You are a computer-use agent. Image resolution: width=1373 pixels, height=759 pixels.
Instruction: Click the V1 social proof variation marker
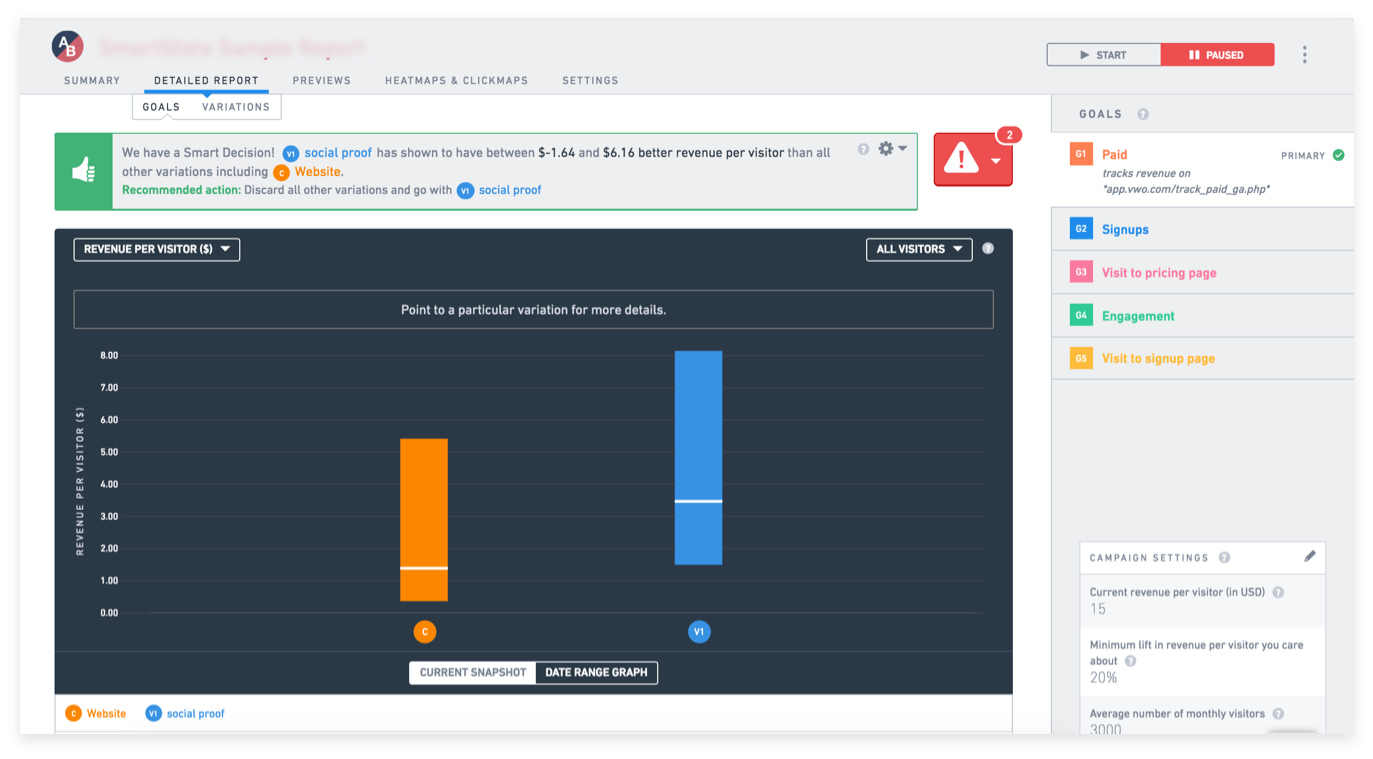(699, 632)
